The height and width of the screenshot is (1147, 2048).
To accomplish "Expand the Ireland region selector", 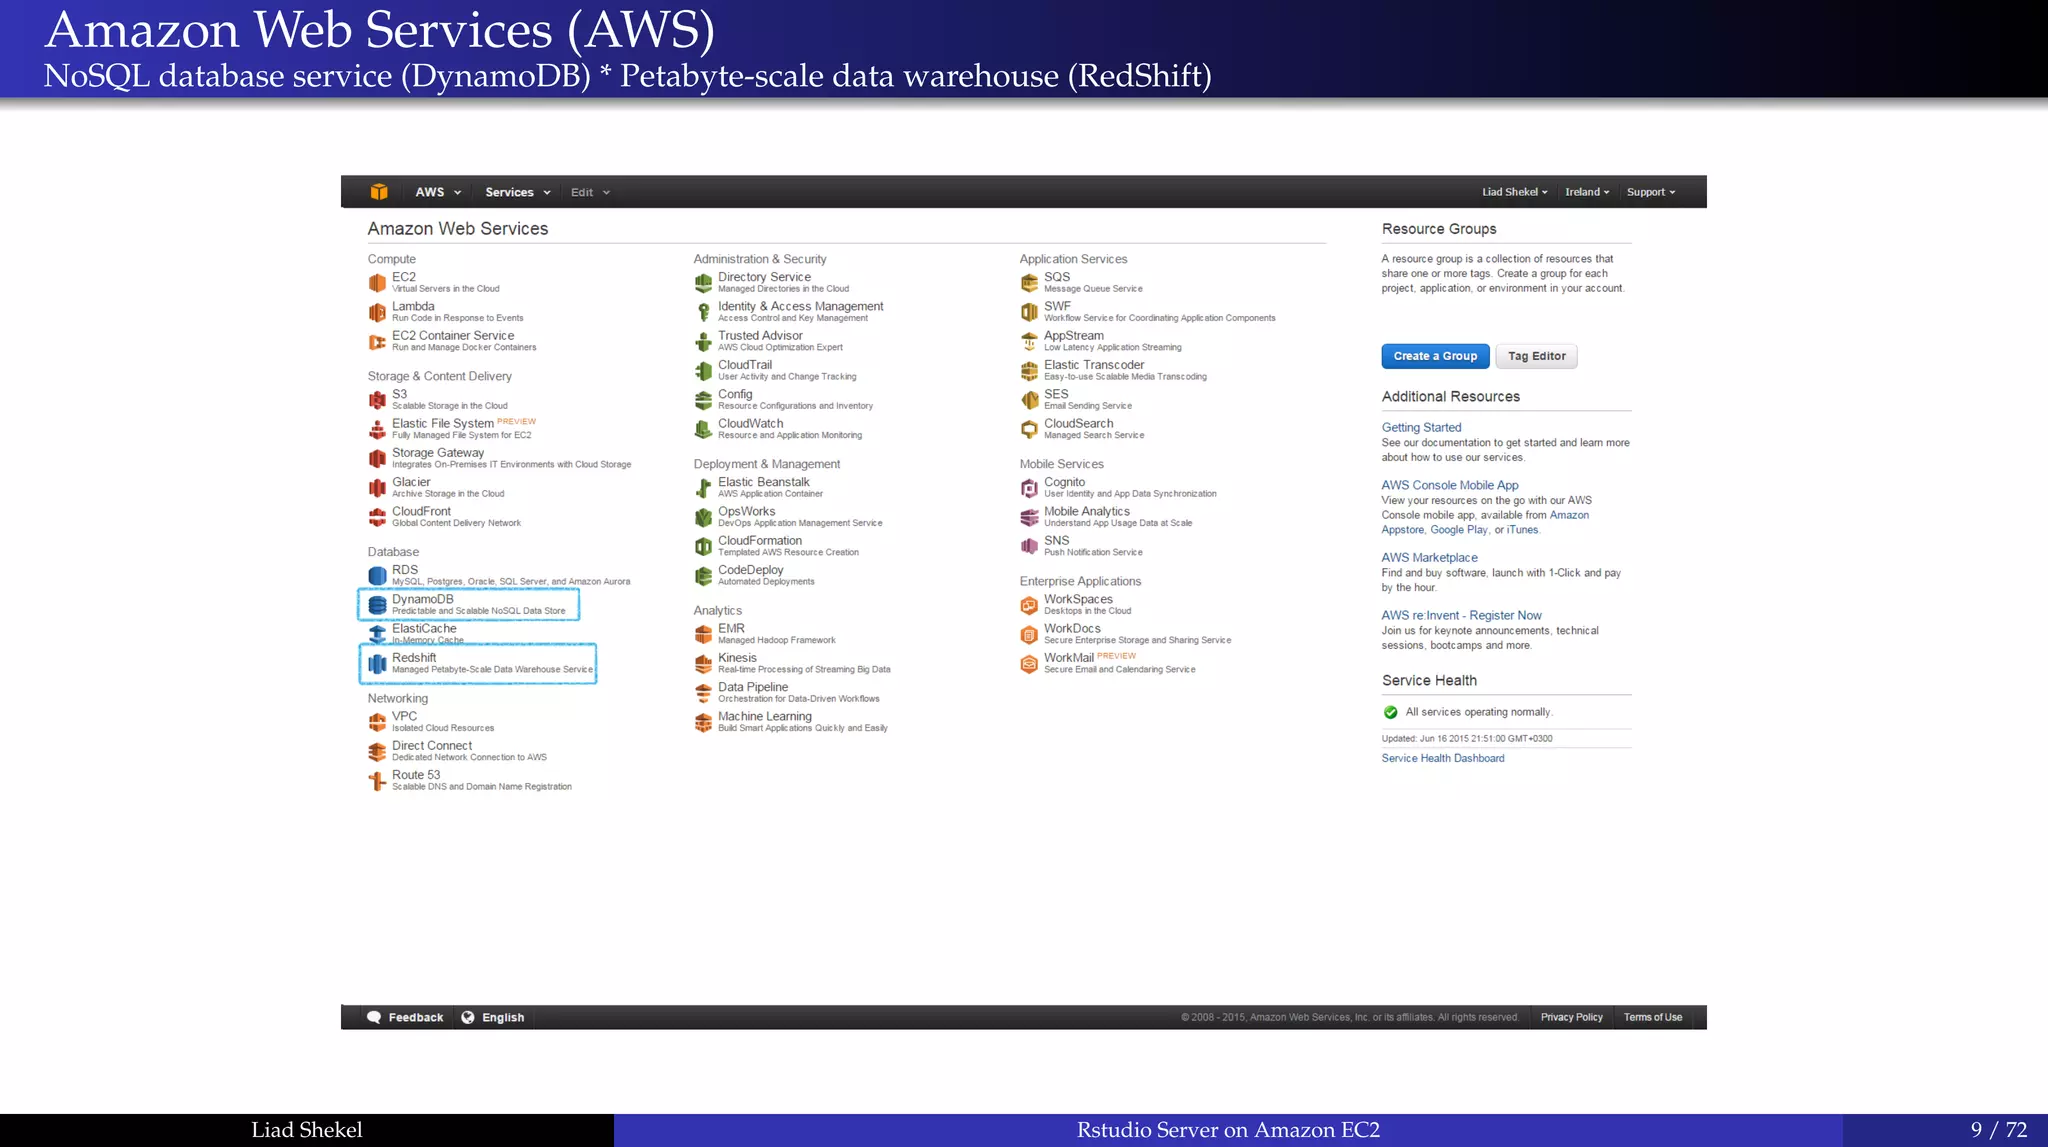I will point(1587,192).
